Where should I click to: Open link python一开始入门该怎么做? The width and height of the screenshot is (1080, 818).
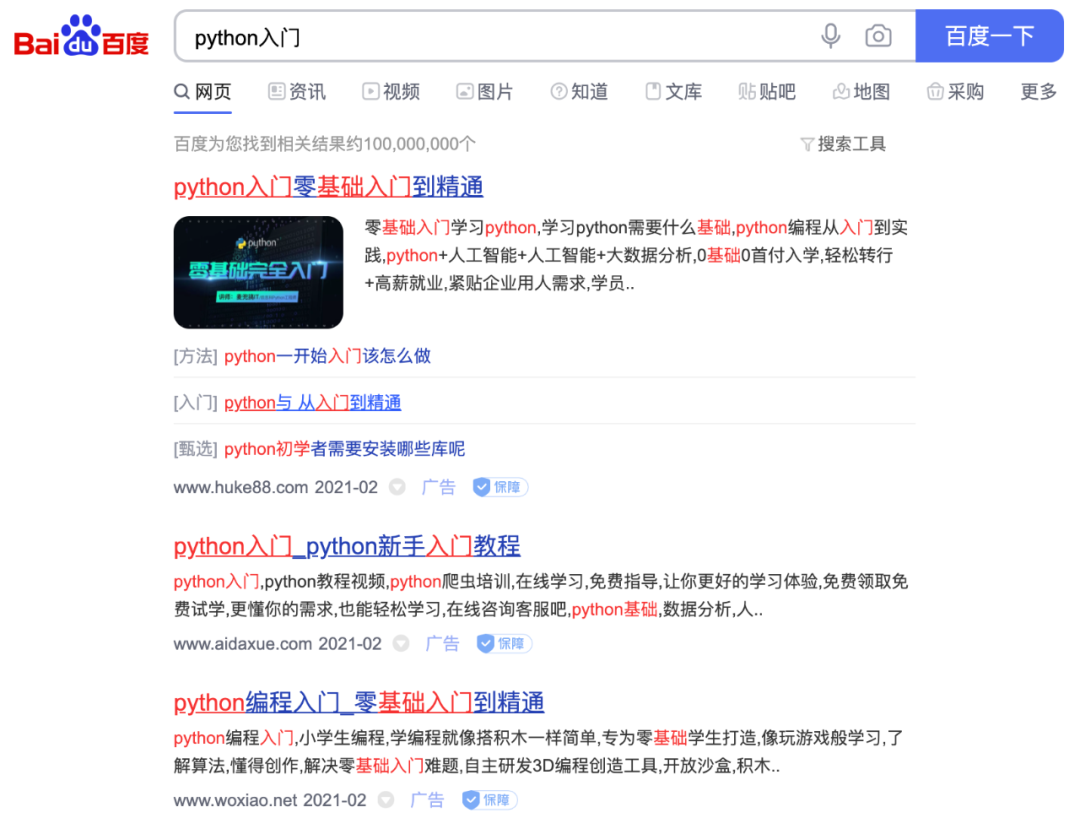click(328, 356)
